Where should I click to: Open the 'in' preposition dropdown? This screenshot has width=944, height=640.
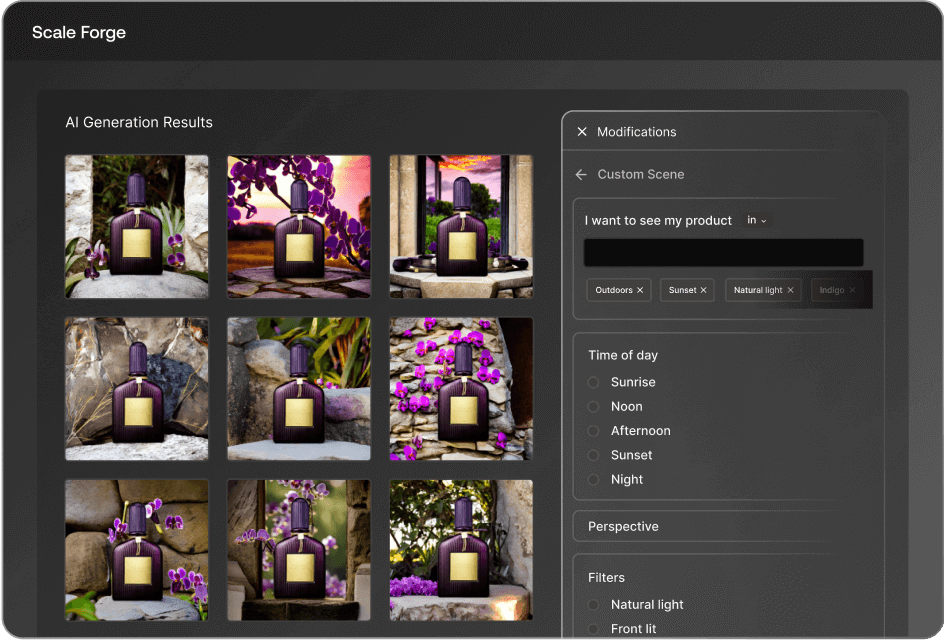click(757, 220)
